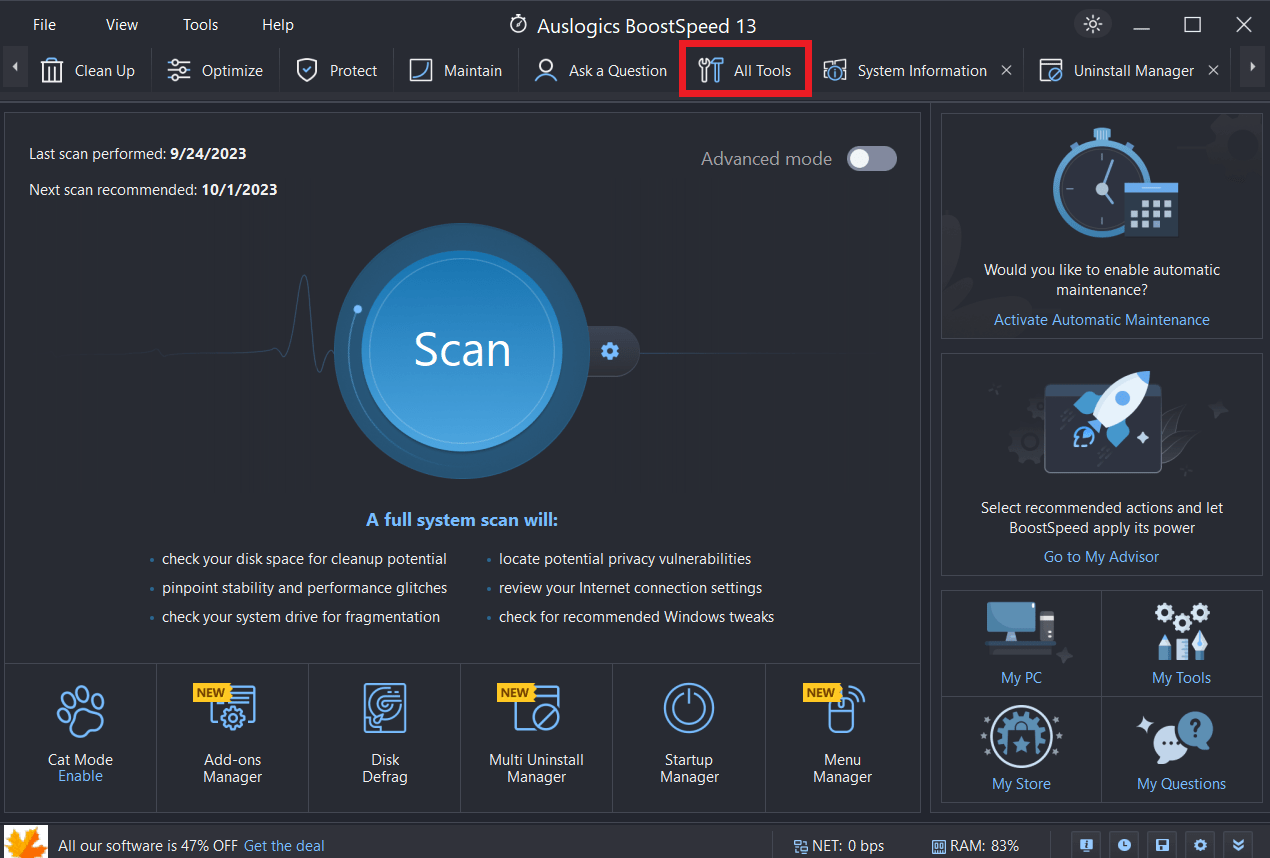
Task: Close the System Information tab
Action: pyautogui.click(x=1006, y=71)
